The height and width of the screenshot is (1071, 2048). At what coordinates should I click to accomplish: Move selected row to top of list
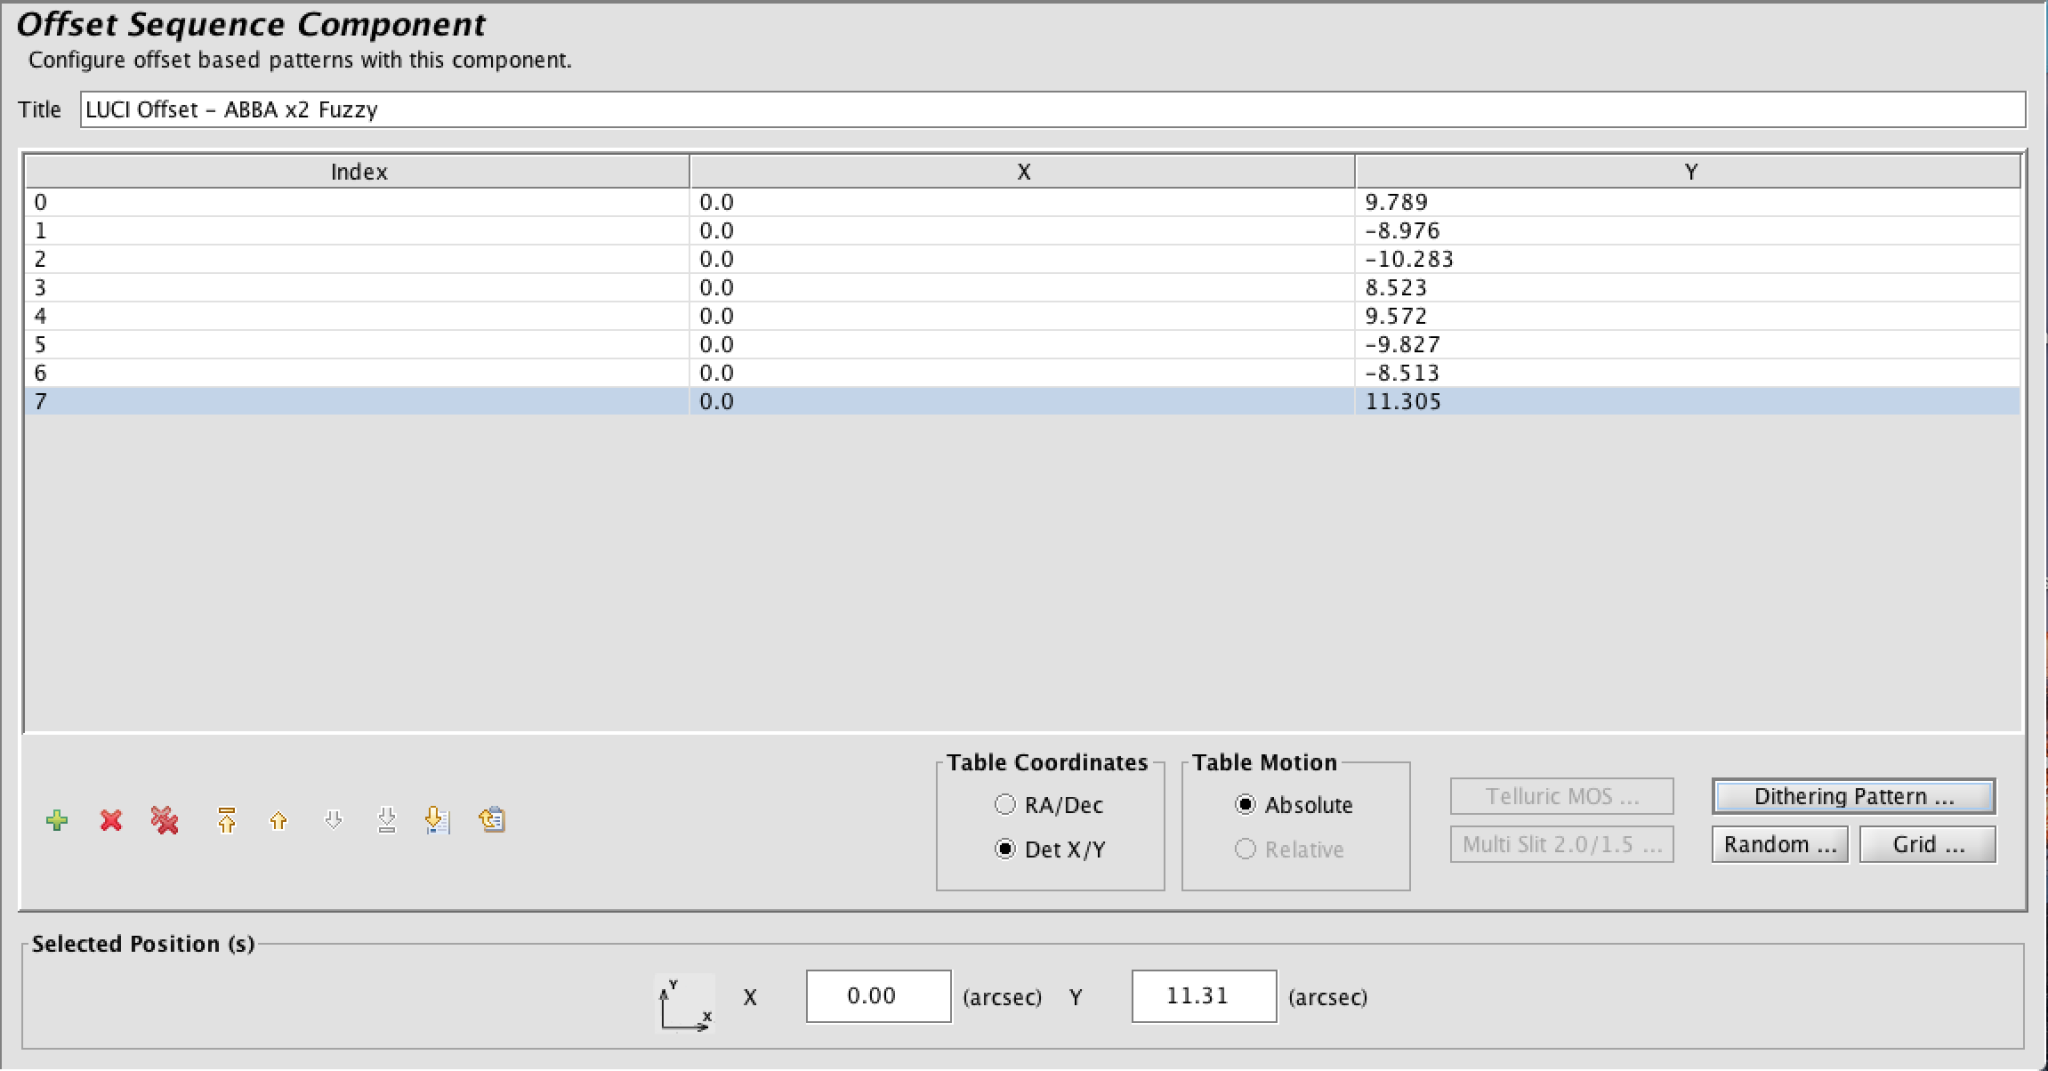(227, 821)
